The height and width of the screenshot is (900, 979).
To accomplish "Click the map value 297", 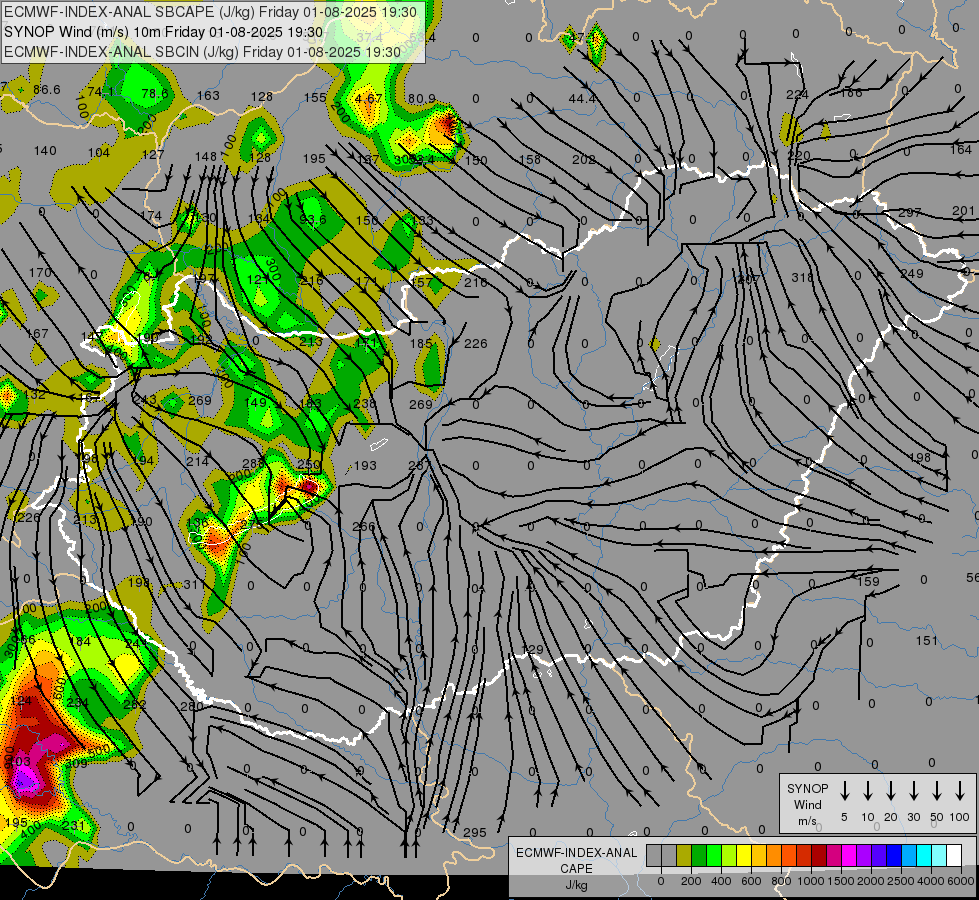I will 910,213.
